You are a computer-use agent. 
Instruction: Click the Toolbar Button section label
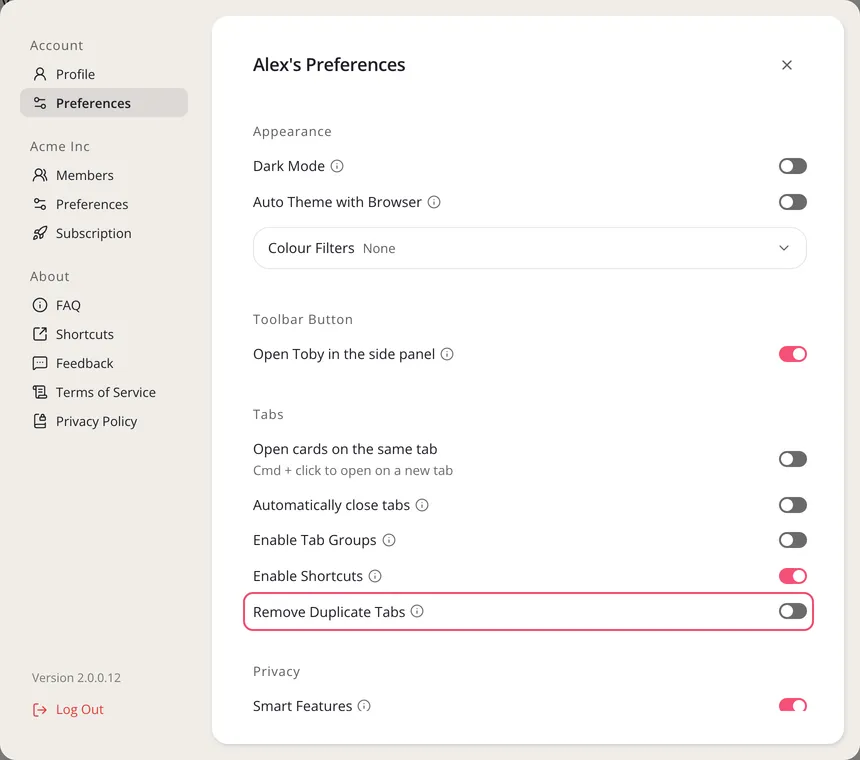(303, 319)
